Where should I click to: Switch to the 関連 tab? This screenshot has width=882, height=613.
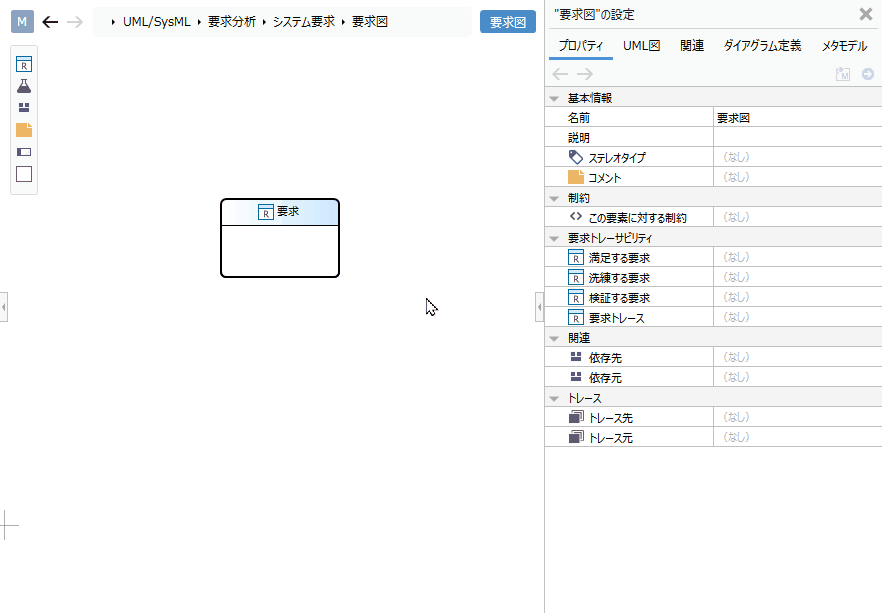click(692, 46)
